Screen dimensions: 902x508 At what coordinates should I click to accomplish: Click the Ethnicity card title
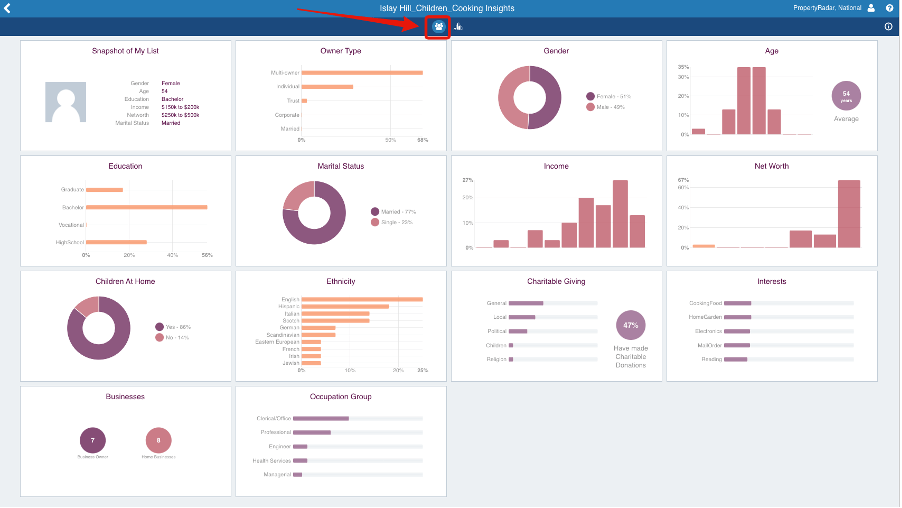(341, 281)
